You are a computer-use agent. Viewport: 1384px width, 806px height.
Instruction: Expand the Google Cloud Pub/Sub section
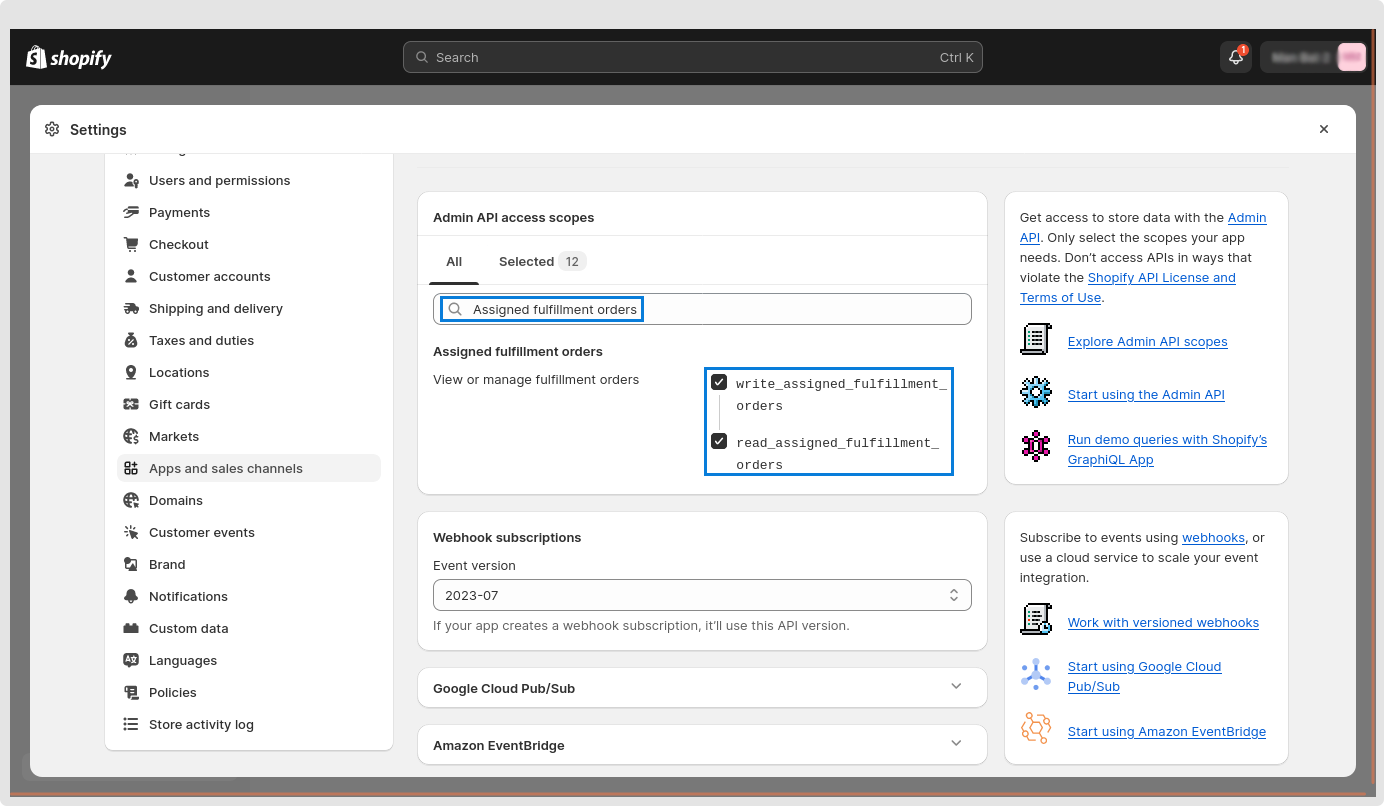pyautogui.click(x=702, y=688)
